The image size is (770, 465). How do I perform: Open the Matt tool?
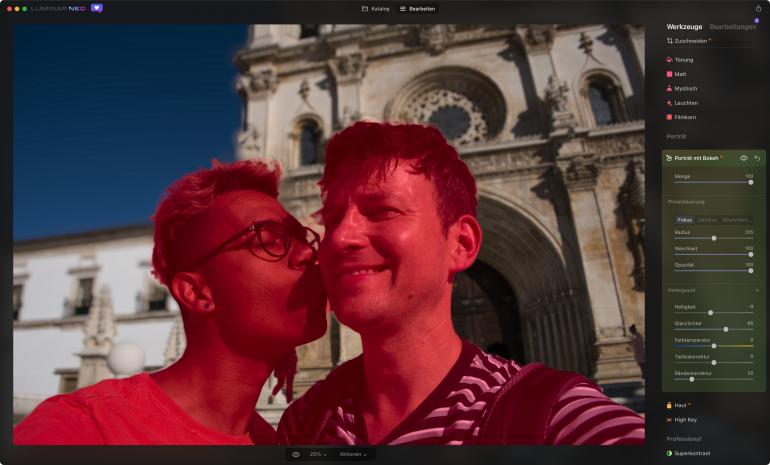tap(676, 74)
